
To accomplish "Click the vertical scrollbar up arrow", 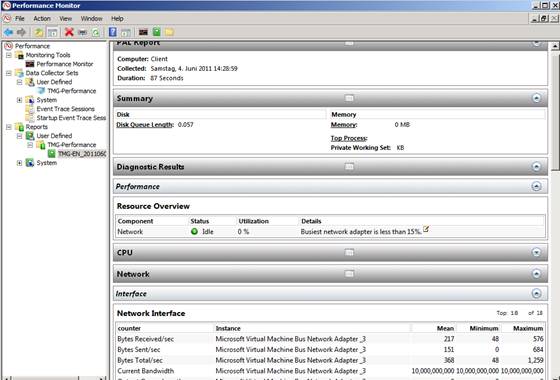I will point(555,46).
